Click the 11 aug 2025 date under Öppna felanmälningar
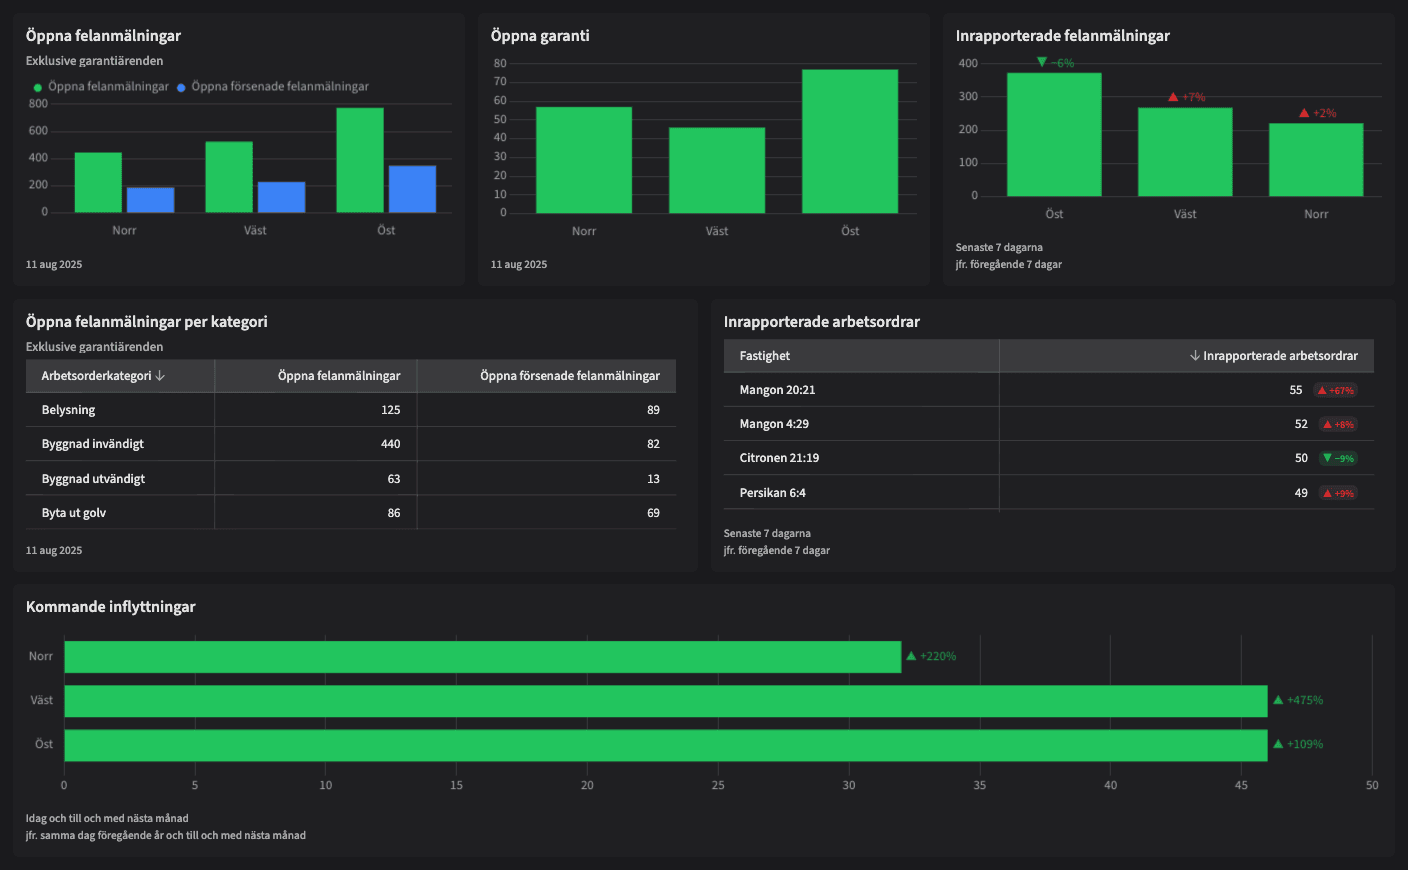This screenshot has width=1408, height=870. (x=53, y=264)
